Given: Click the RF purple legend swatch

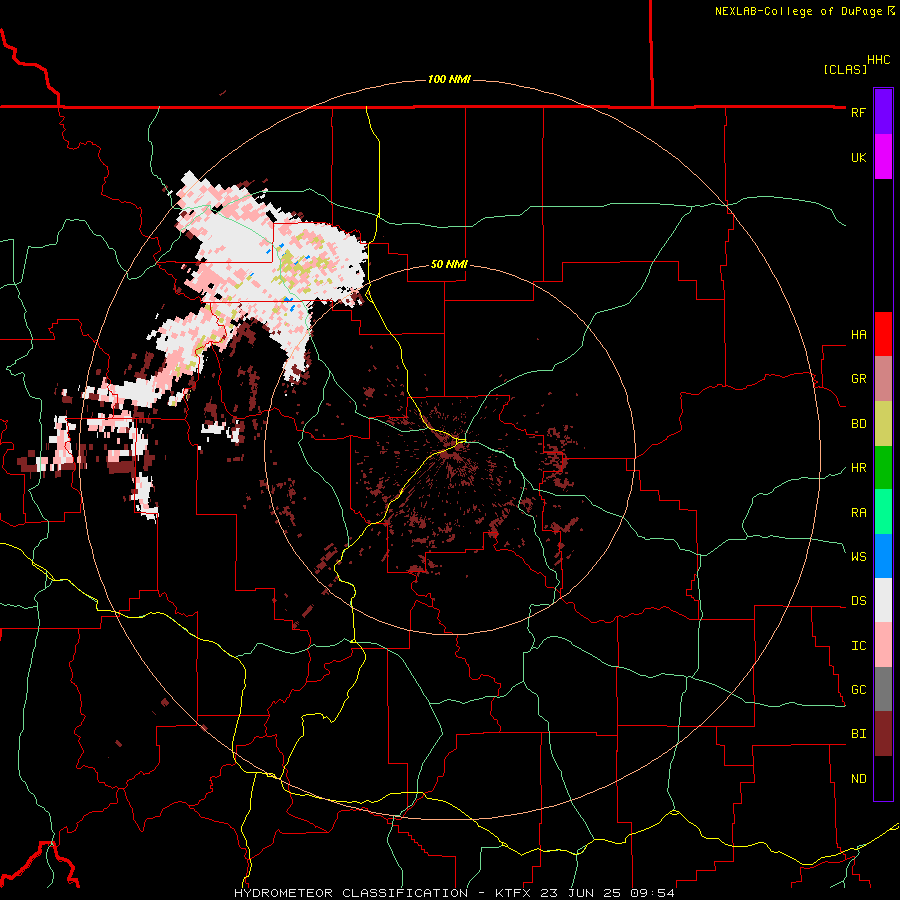Looking at the screenshot, I should (883, 112).
